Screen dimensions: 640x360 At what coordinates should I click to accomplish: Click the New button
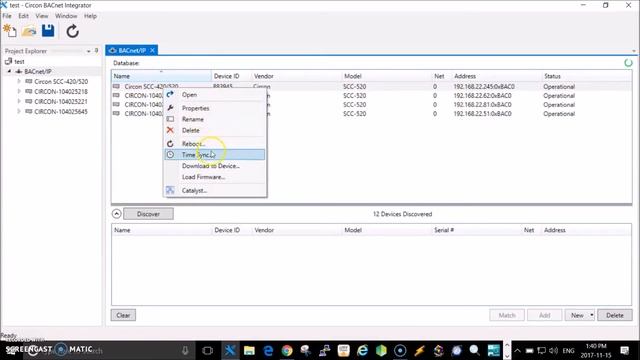click(577, 315)
